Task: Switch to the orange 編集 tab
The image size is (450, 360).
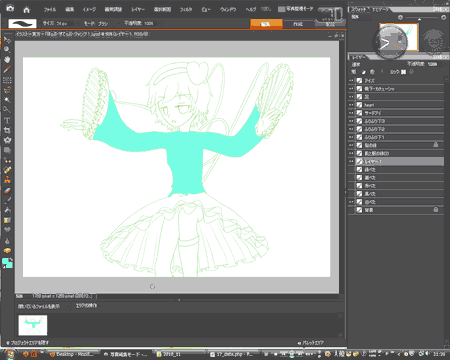Action: (266, 24)
